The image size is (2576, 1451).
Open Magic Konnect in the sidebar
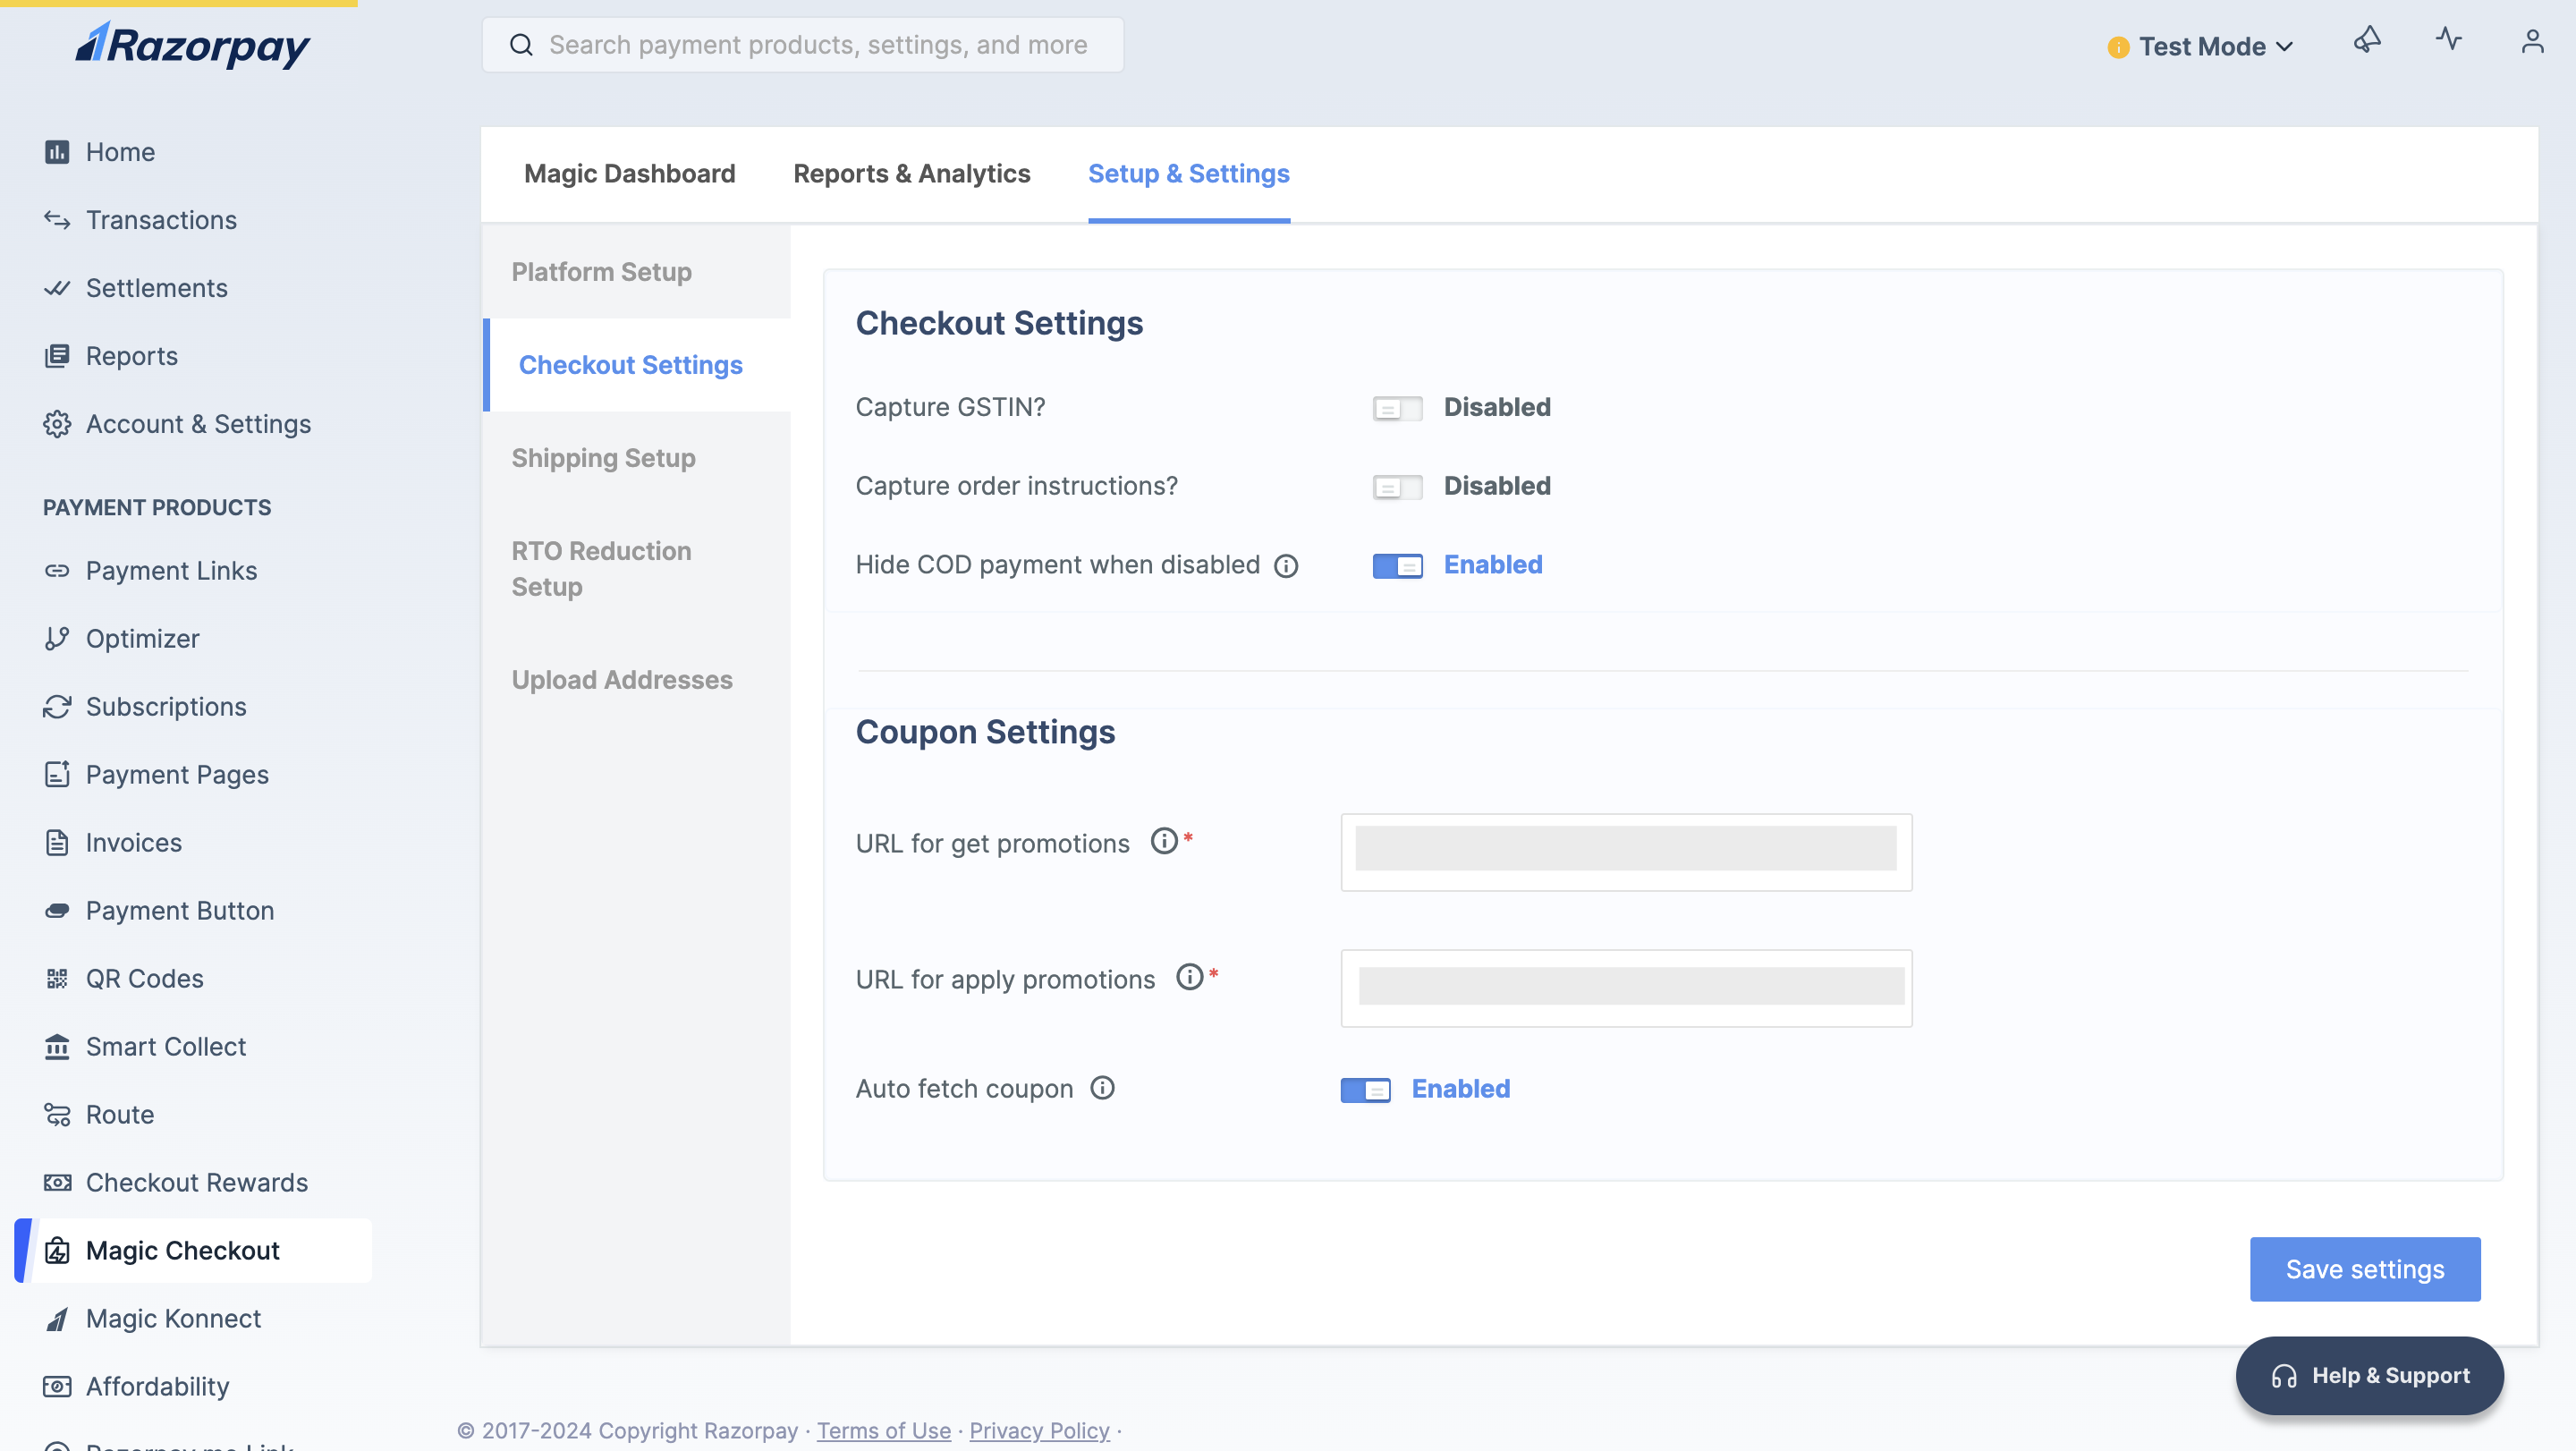pyautogui.click(x=194, y=1319)
